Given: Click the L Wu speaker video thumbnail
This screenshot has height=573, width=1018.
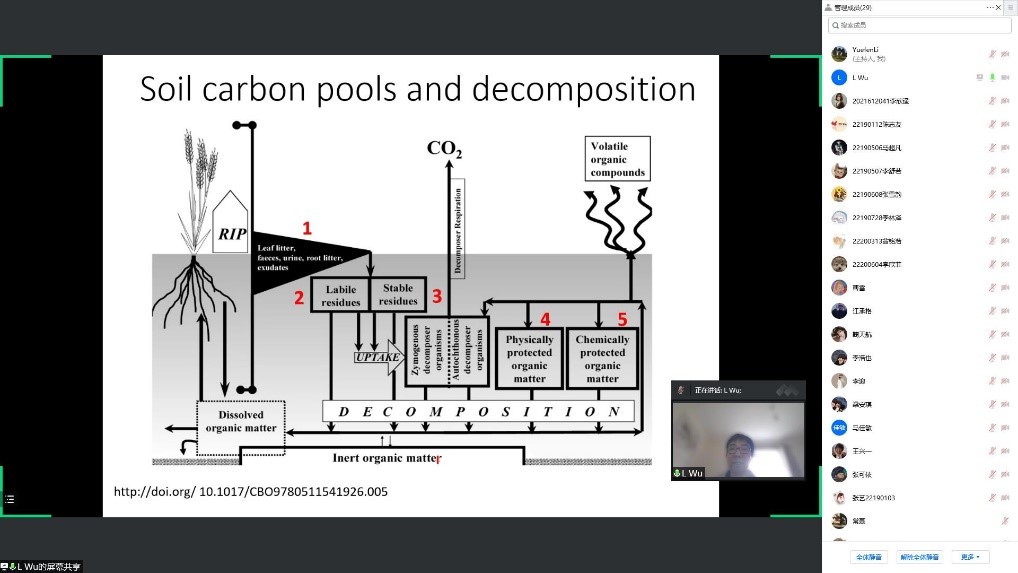Looking at the screenshot, I should pyautogui.click(x=738, y=435).
